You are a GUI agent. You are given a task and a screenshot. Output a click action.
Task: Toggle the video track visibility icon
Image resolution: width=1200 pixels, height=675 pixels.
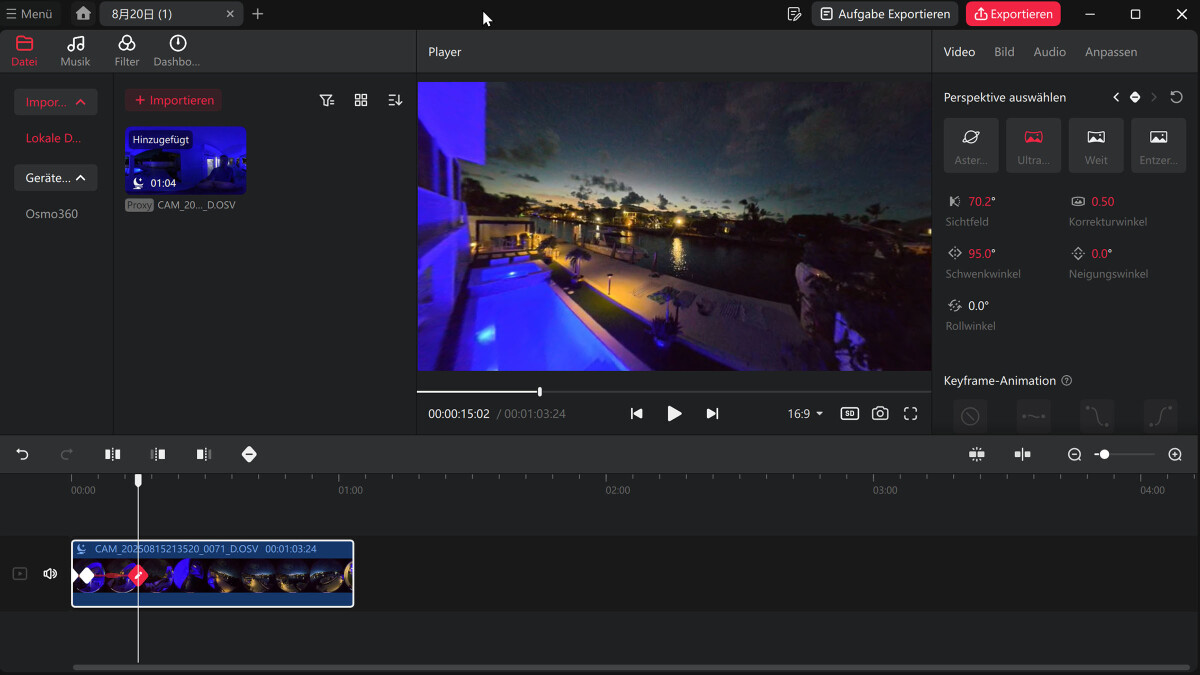[x=20, y=574]
